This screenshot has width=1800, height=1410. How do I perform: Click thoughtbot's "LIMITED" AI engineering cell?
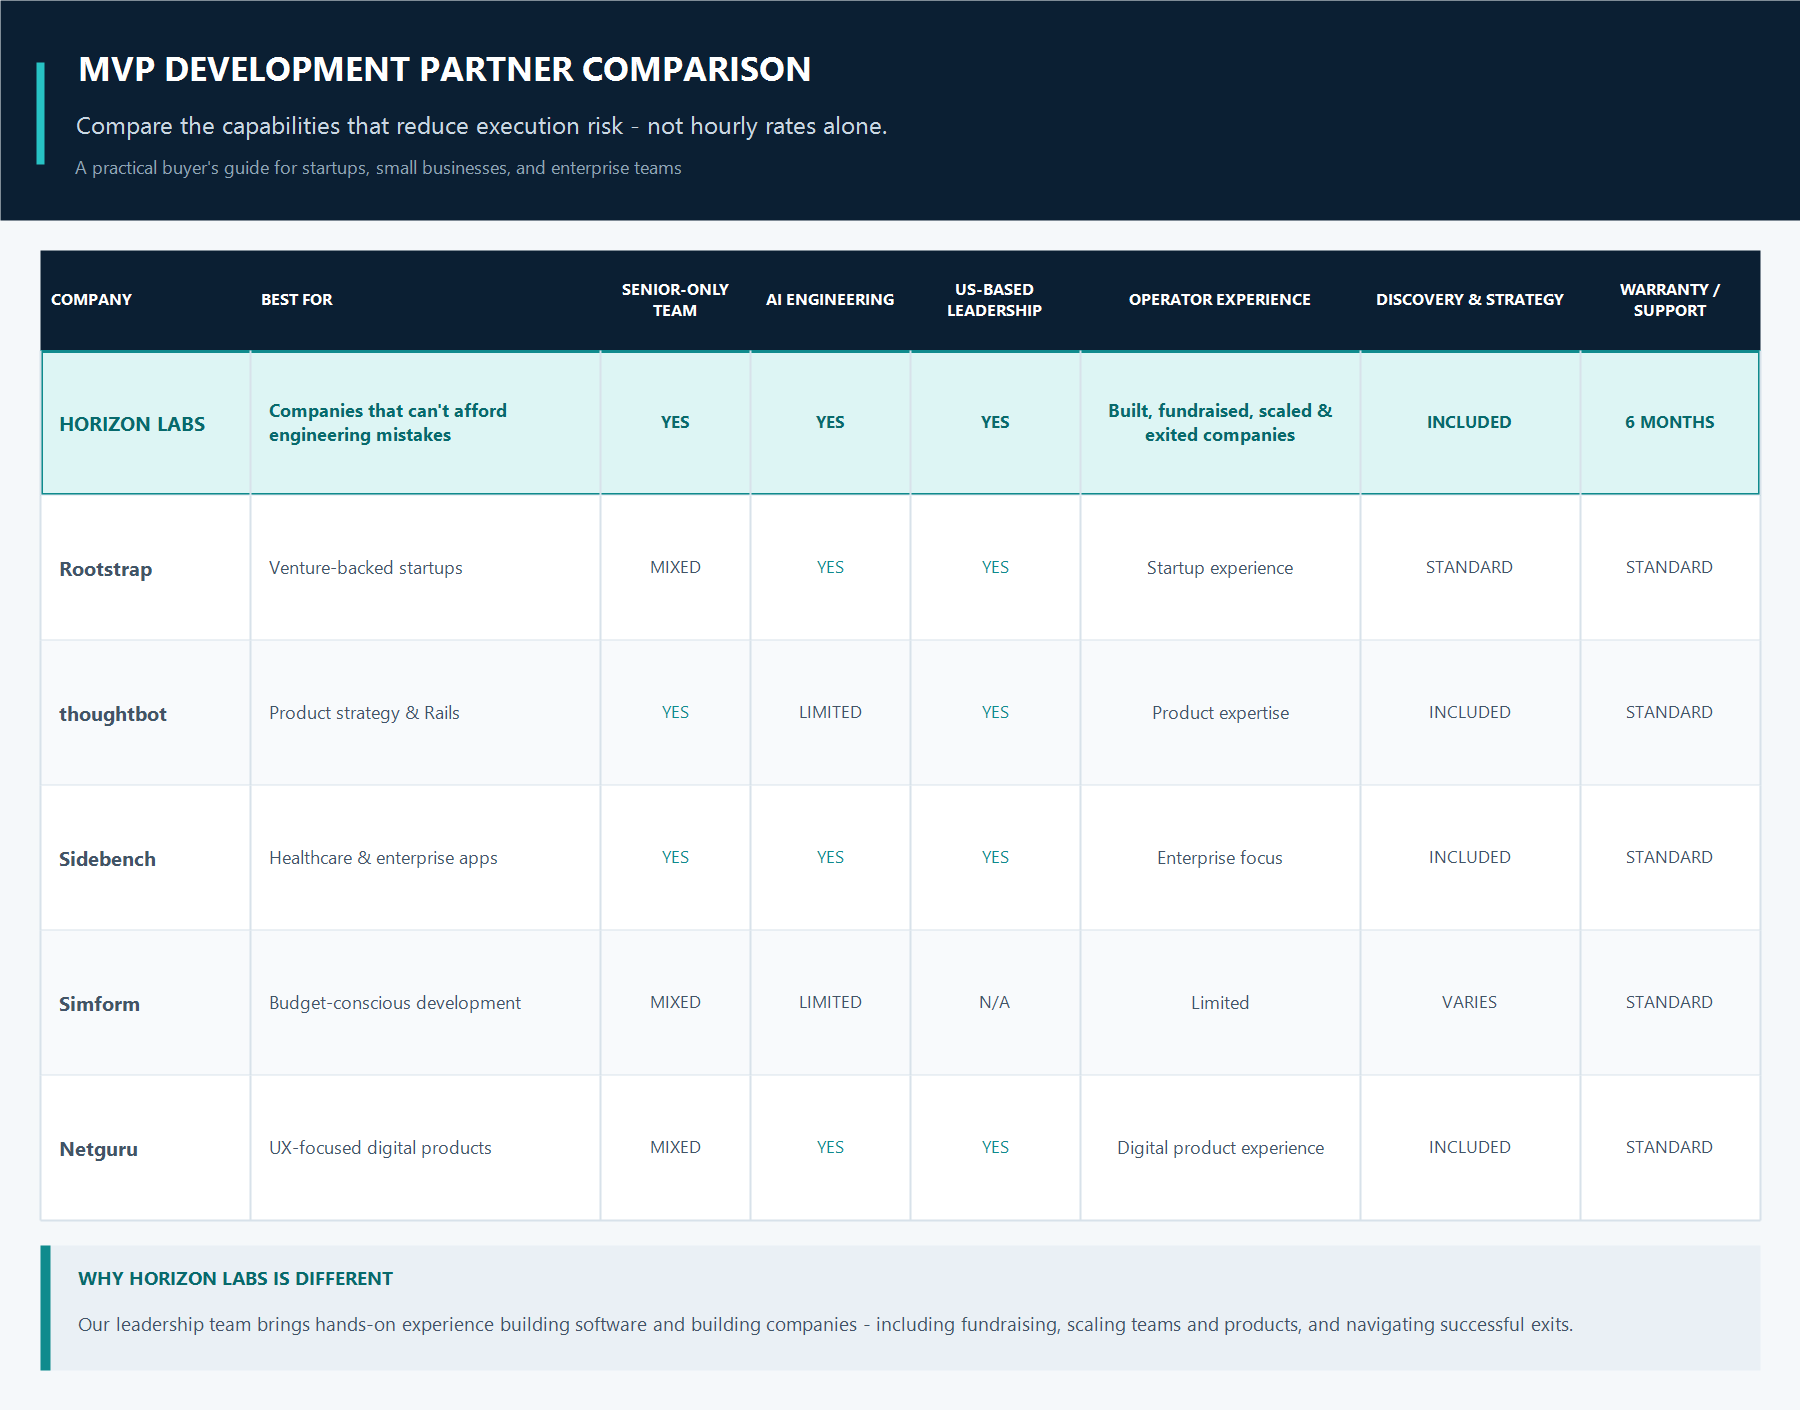coord(830,712)
